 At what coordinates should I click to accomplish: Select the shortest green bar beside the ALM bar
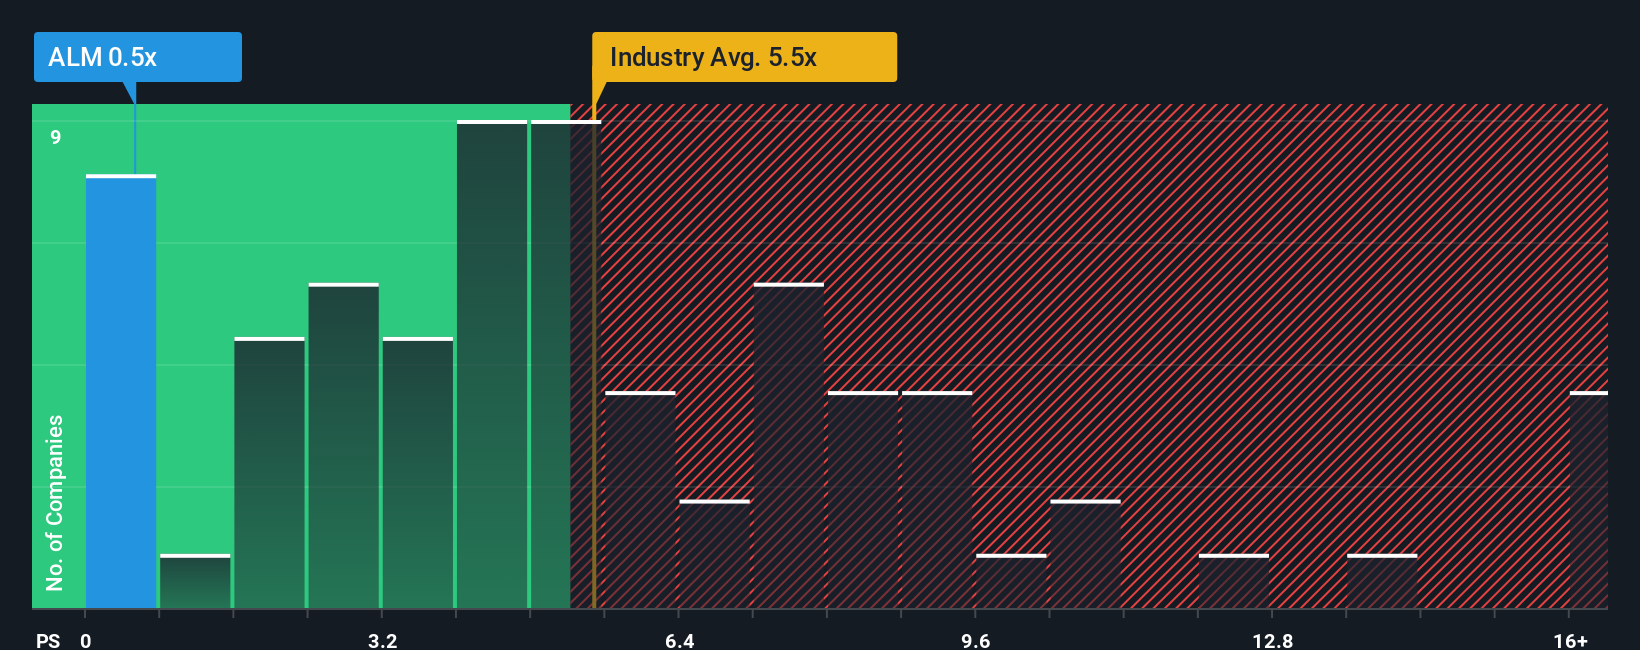click(x=195, y=581)
